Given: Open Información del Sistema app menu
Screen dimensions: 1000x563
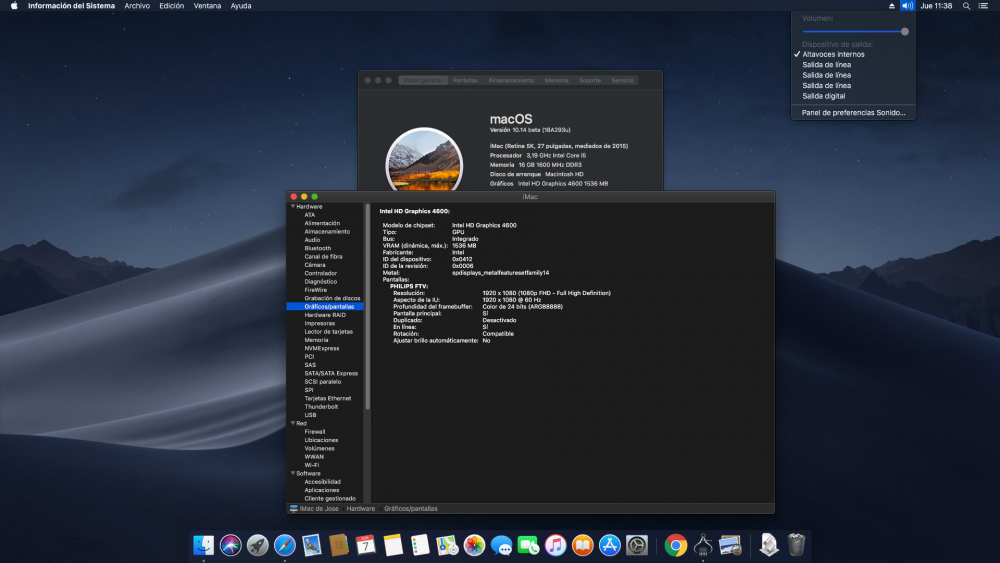Looking at the screenshot, I should click(x=71, y=6).
